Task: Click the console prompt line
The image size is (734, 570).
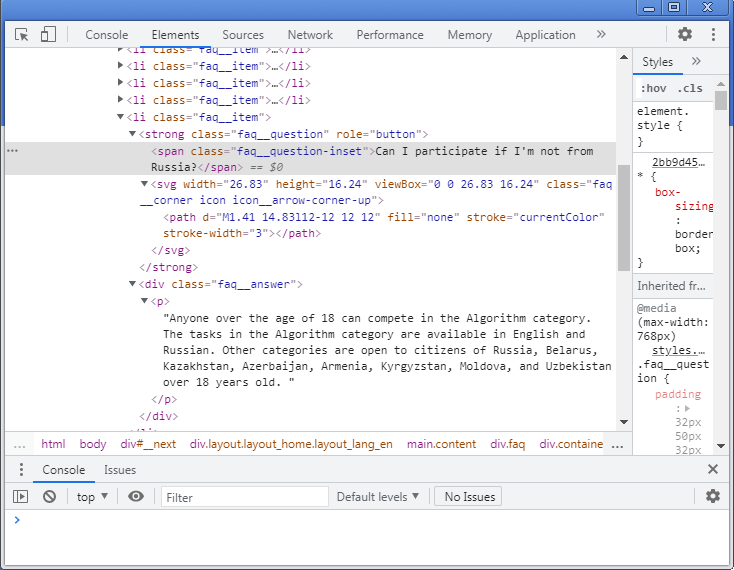Action: 367,520
